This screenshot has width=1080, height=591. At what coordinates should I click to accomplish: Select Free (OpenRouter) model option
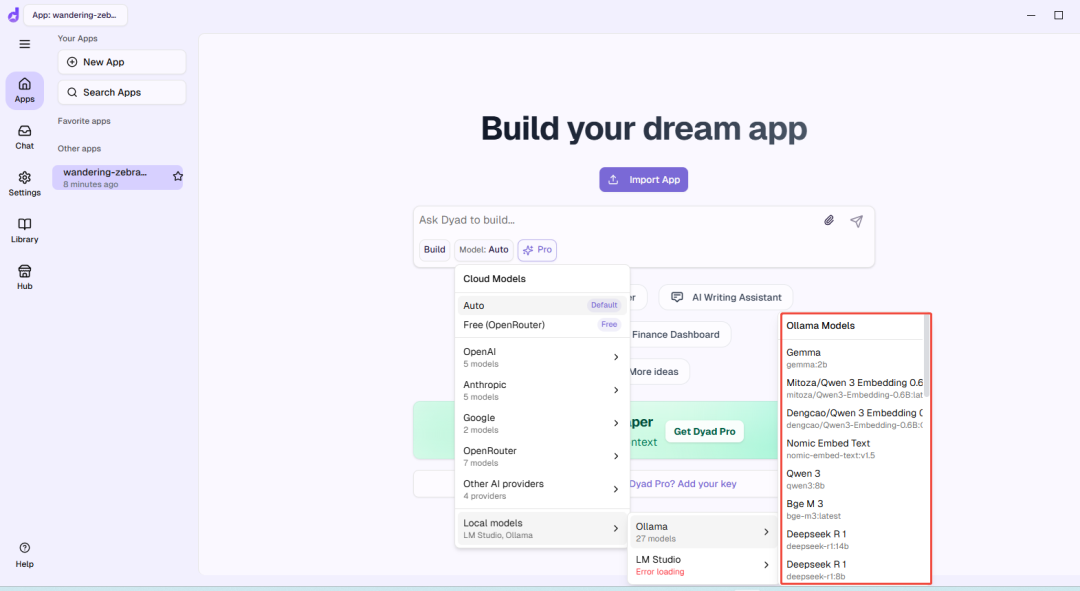[541, 324]
